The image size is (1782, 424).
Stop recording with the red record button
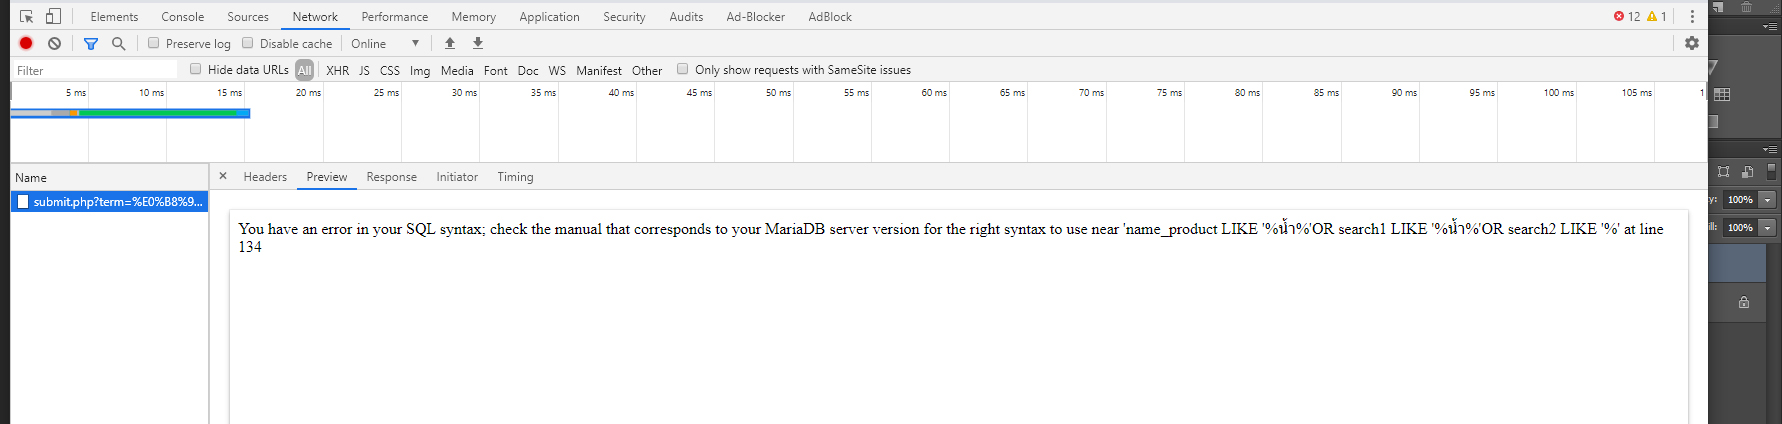[x=26, y=43]
